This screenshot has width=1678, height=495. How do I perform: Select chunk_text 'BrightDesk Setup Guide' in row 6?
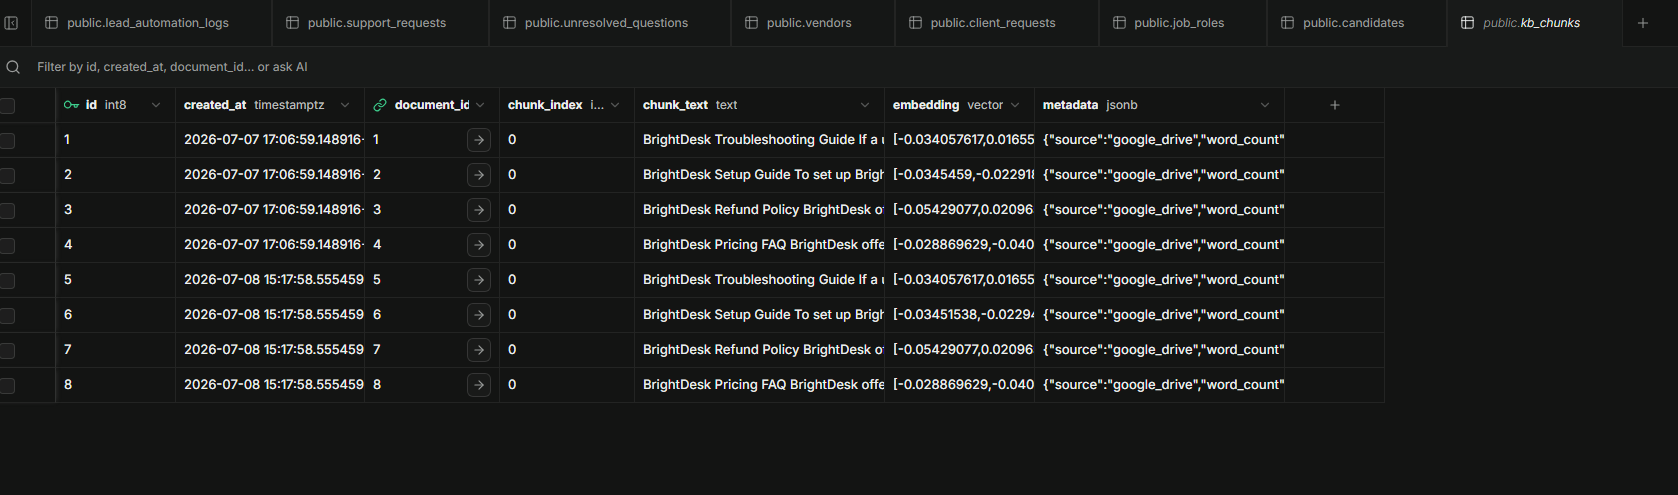tap(760, 315)
